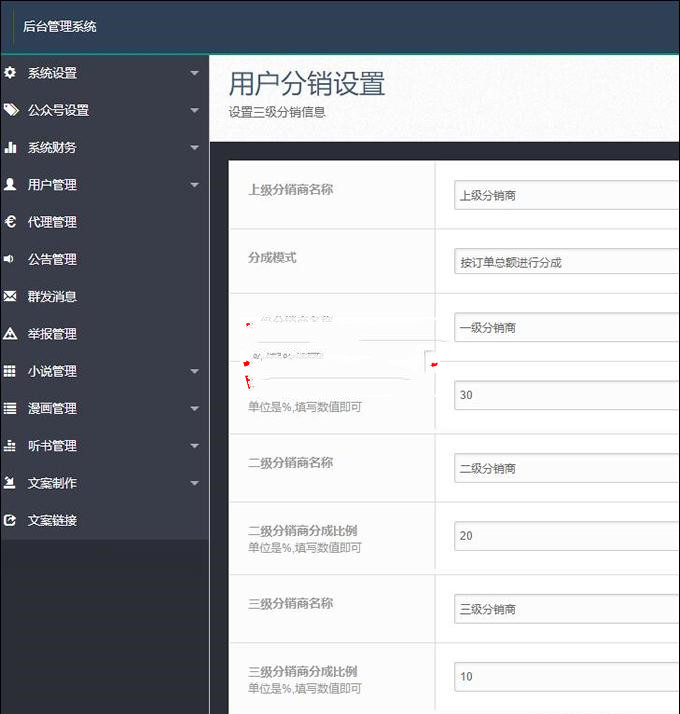Click the user icon beside 用户管理
This screenshot has height=714, width=680.
tap(10, 184)
